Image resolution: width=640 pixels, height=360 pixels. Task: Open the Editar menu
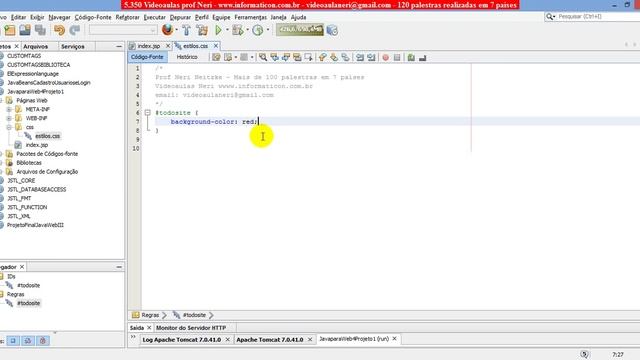[x=18, y=17]
